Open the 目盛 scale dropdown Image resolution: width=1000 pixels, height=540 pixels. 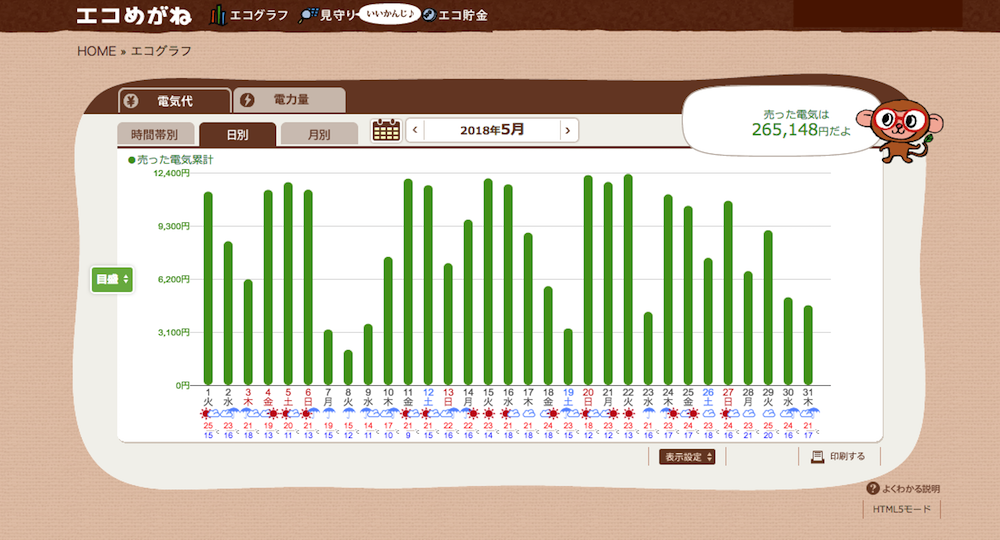(112, 279)
